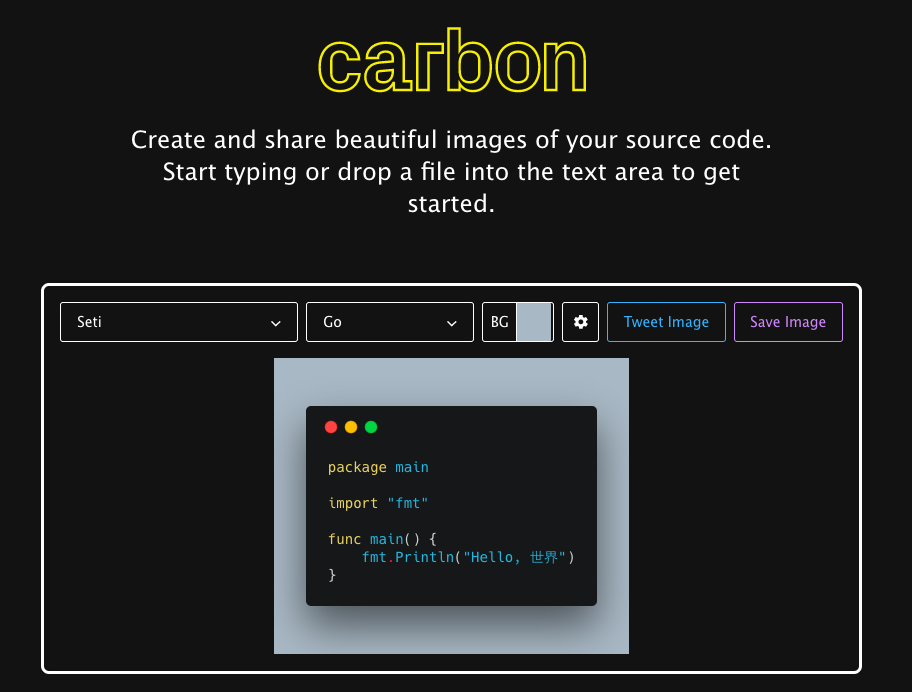This screenshot has width=912, height=692.
Task: Open the Go language dropdown
Action: (390, 322)
